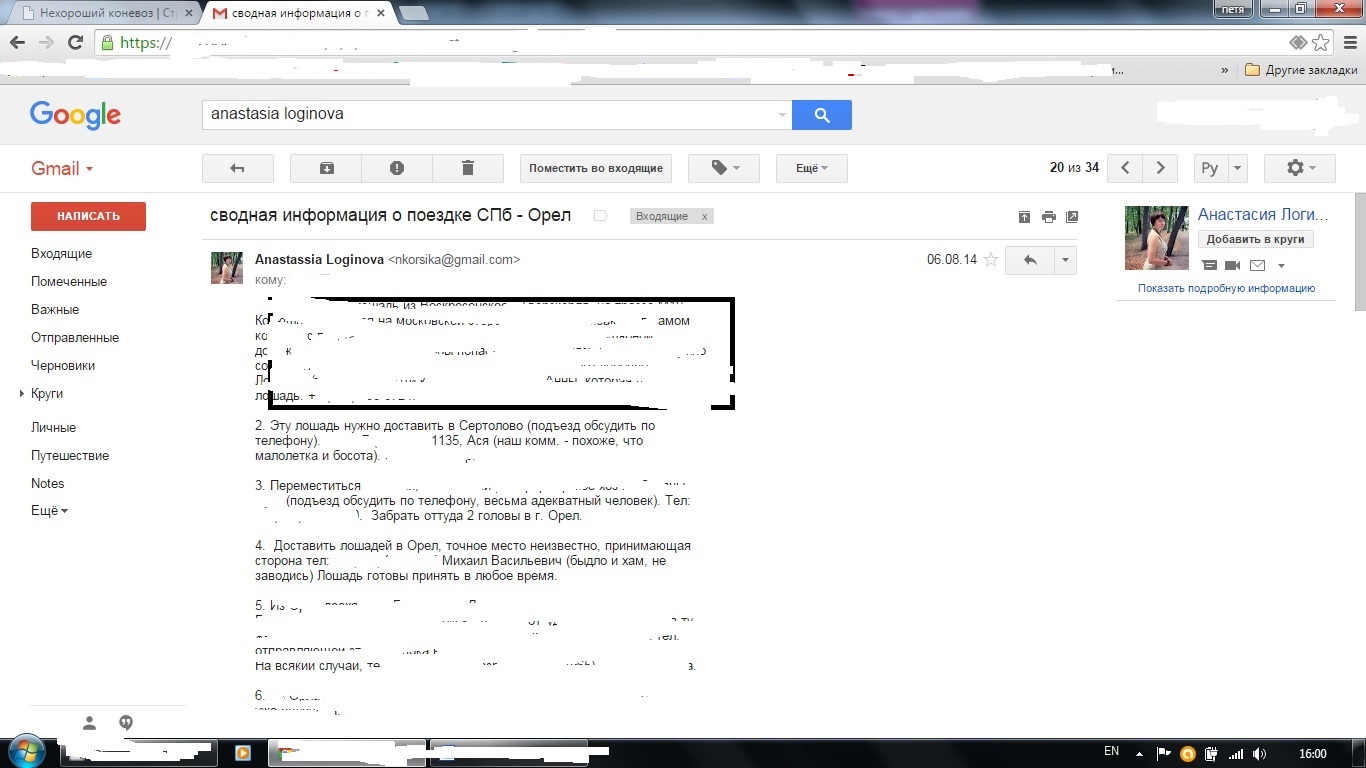The width and height of the screenshot is (1366, 768).
Task: Click the Показать подробную информацию link
Action: 1226,288
